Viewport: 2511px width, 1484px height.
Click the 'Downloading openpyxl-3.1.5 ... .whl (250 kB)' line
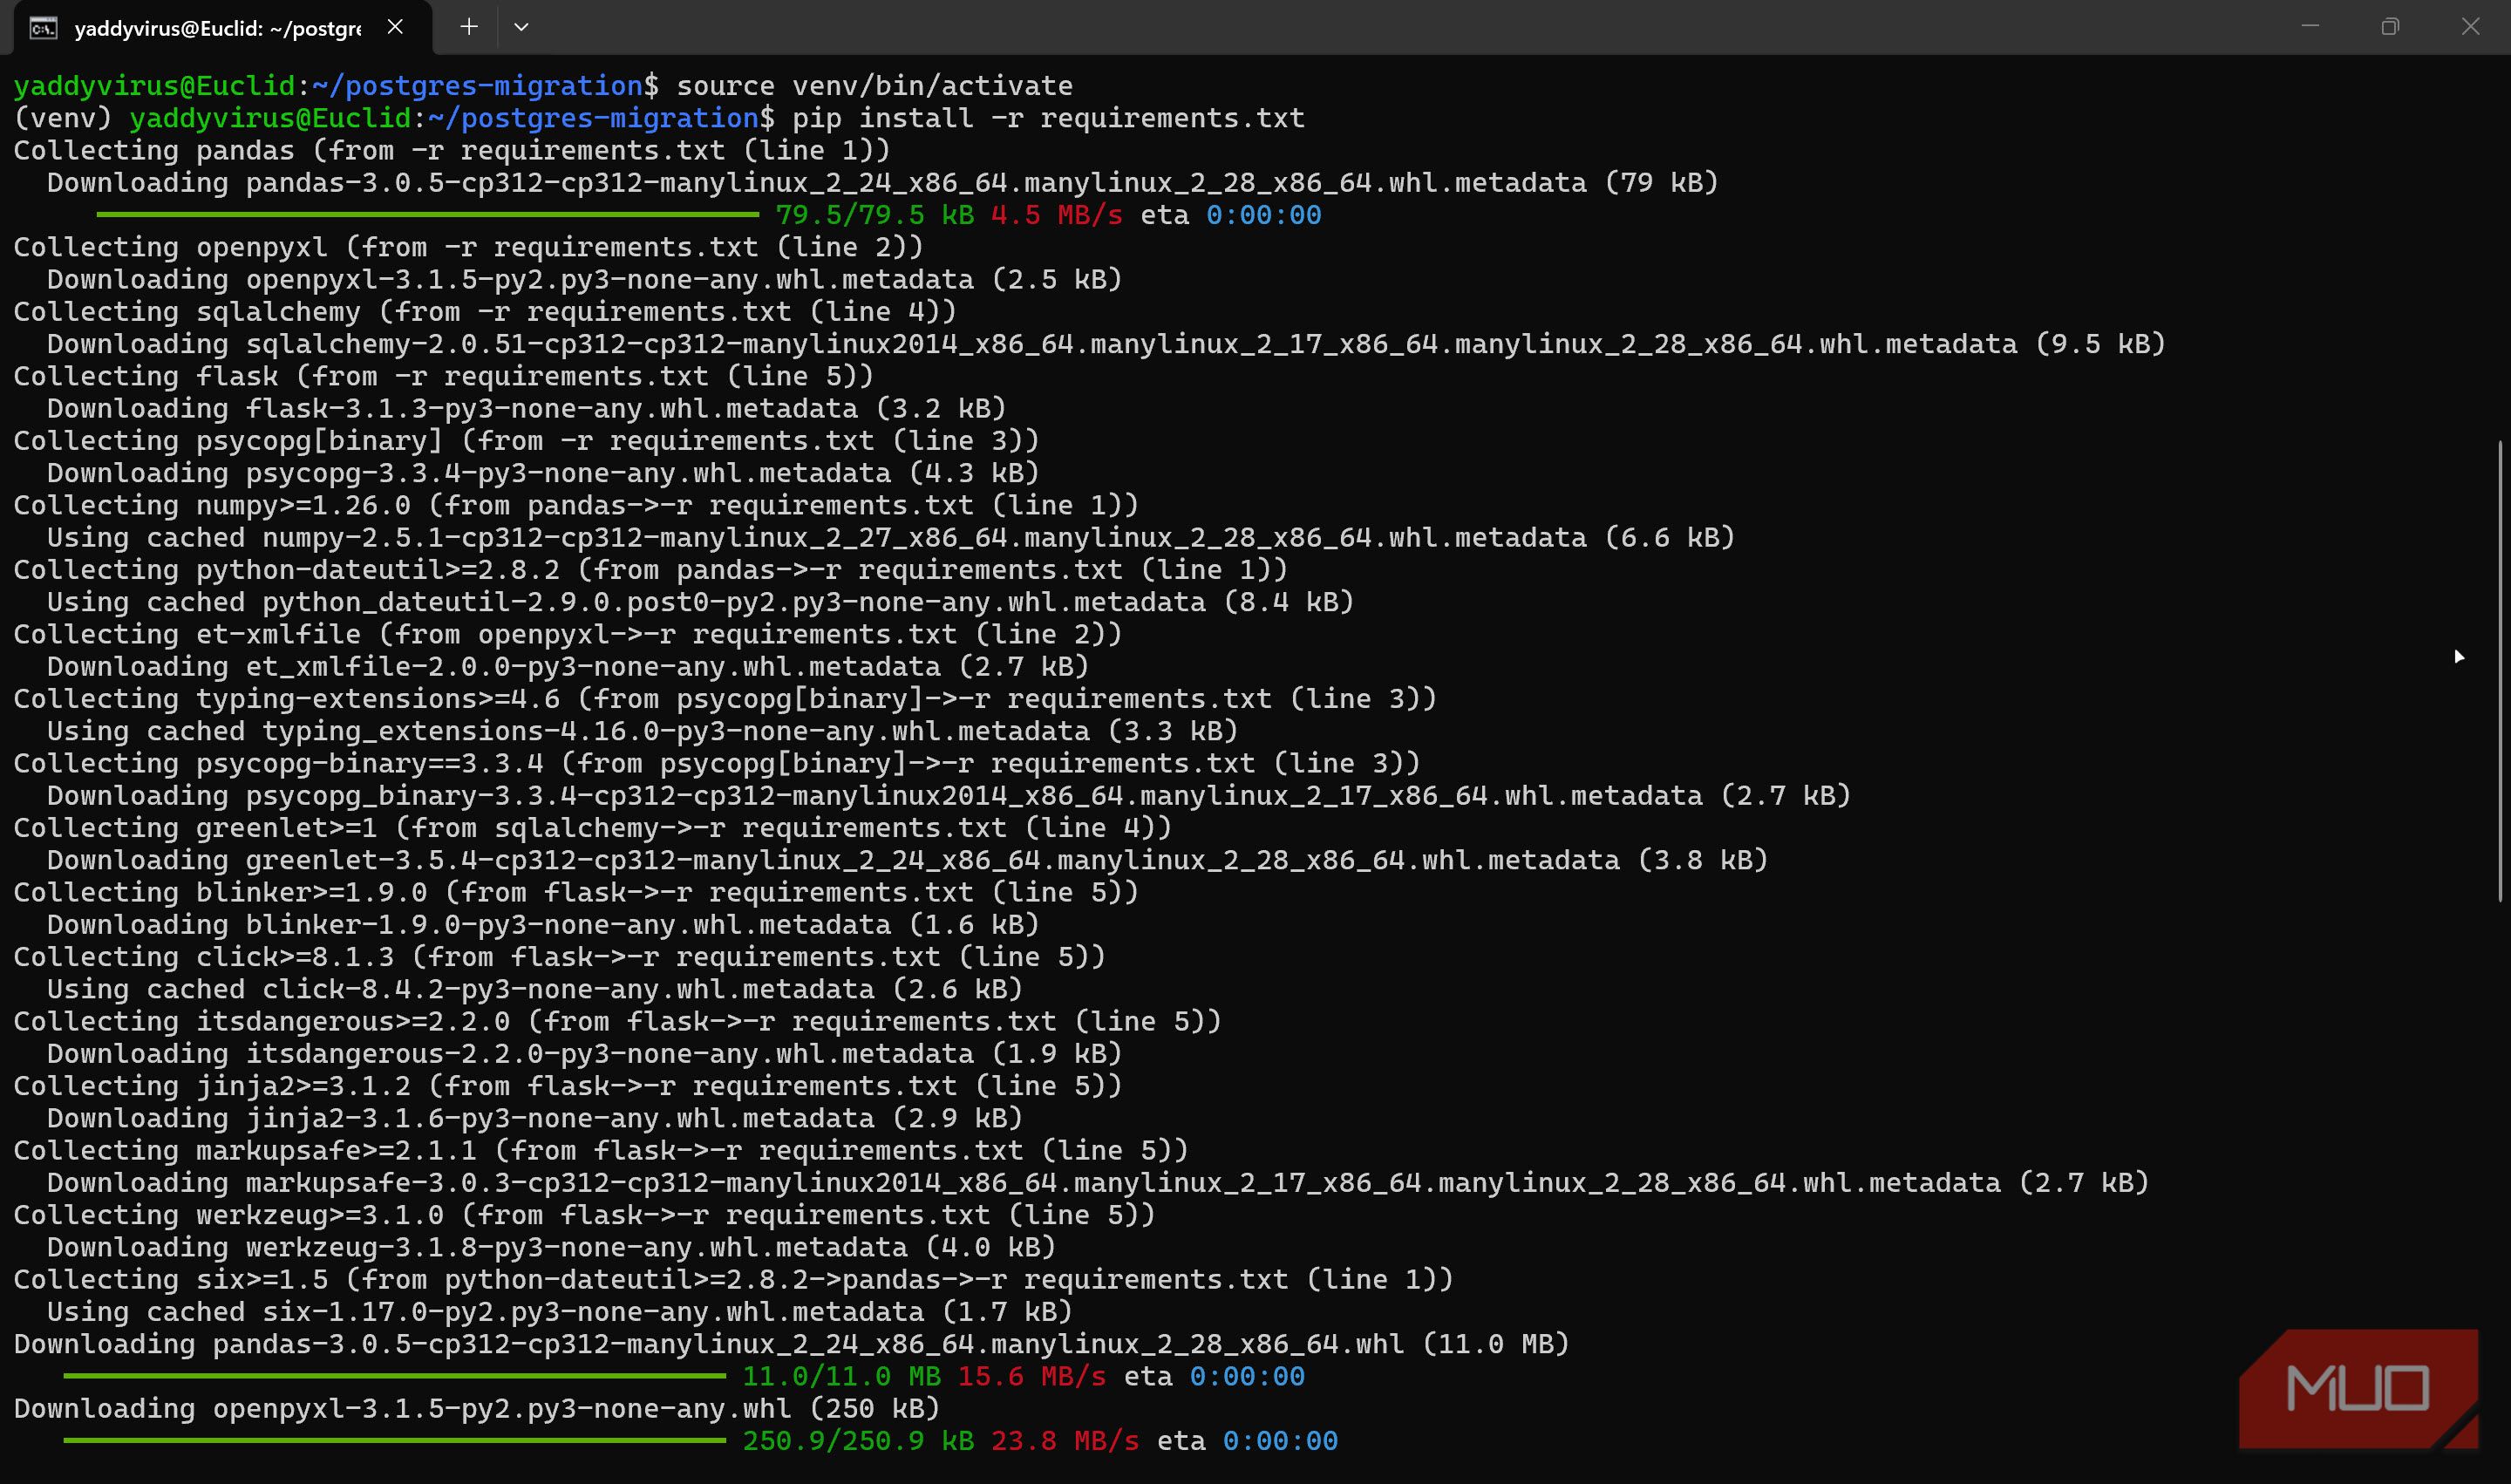pos(476,1408)
